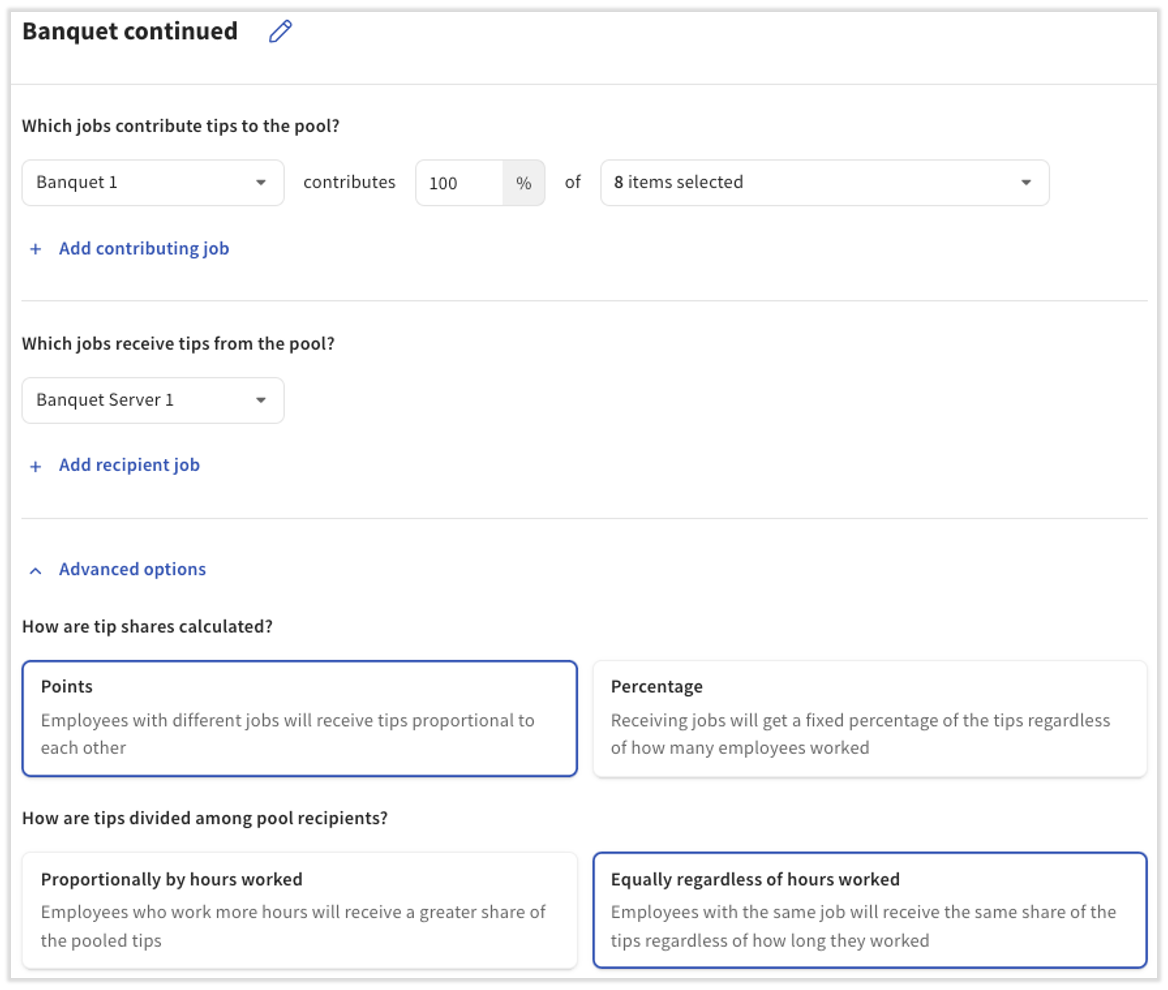
Task: Click the plus icon before Add recipient job
Action: click(36, 466)
